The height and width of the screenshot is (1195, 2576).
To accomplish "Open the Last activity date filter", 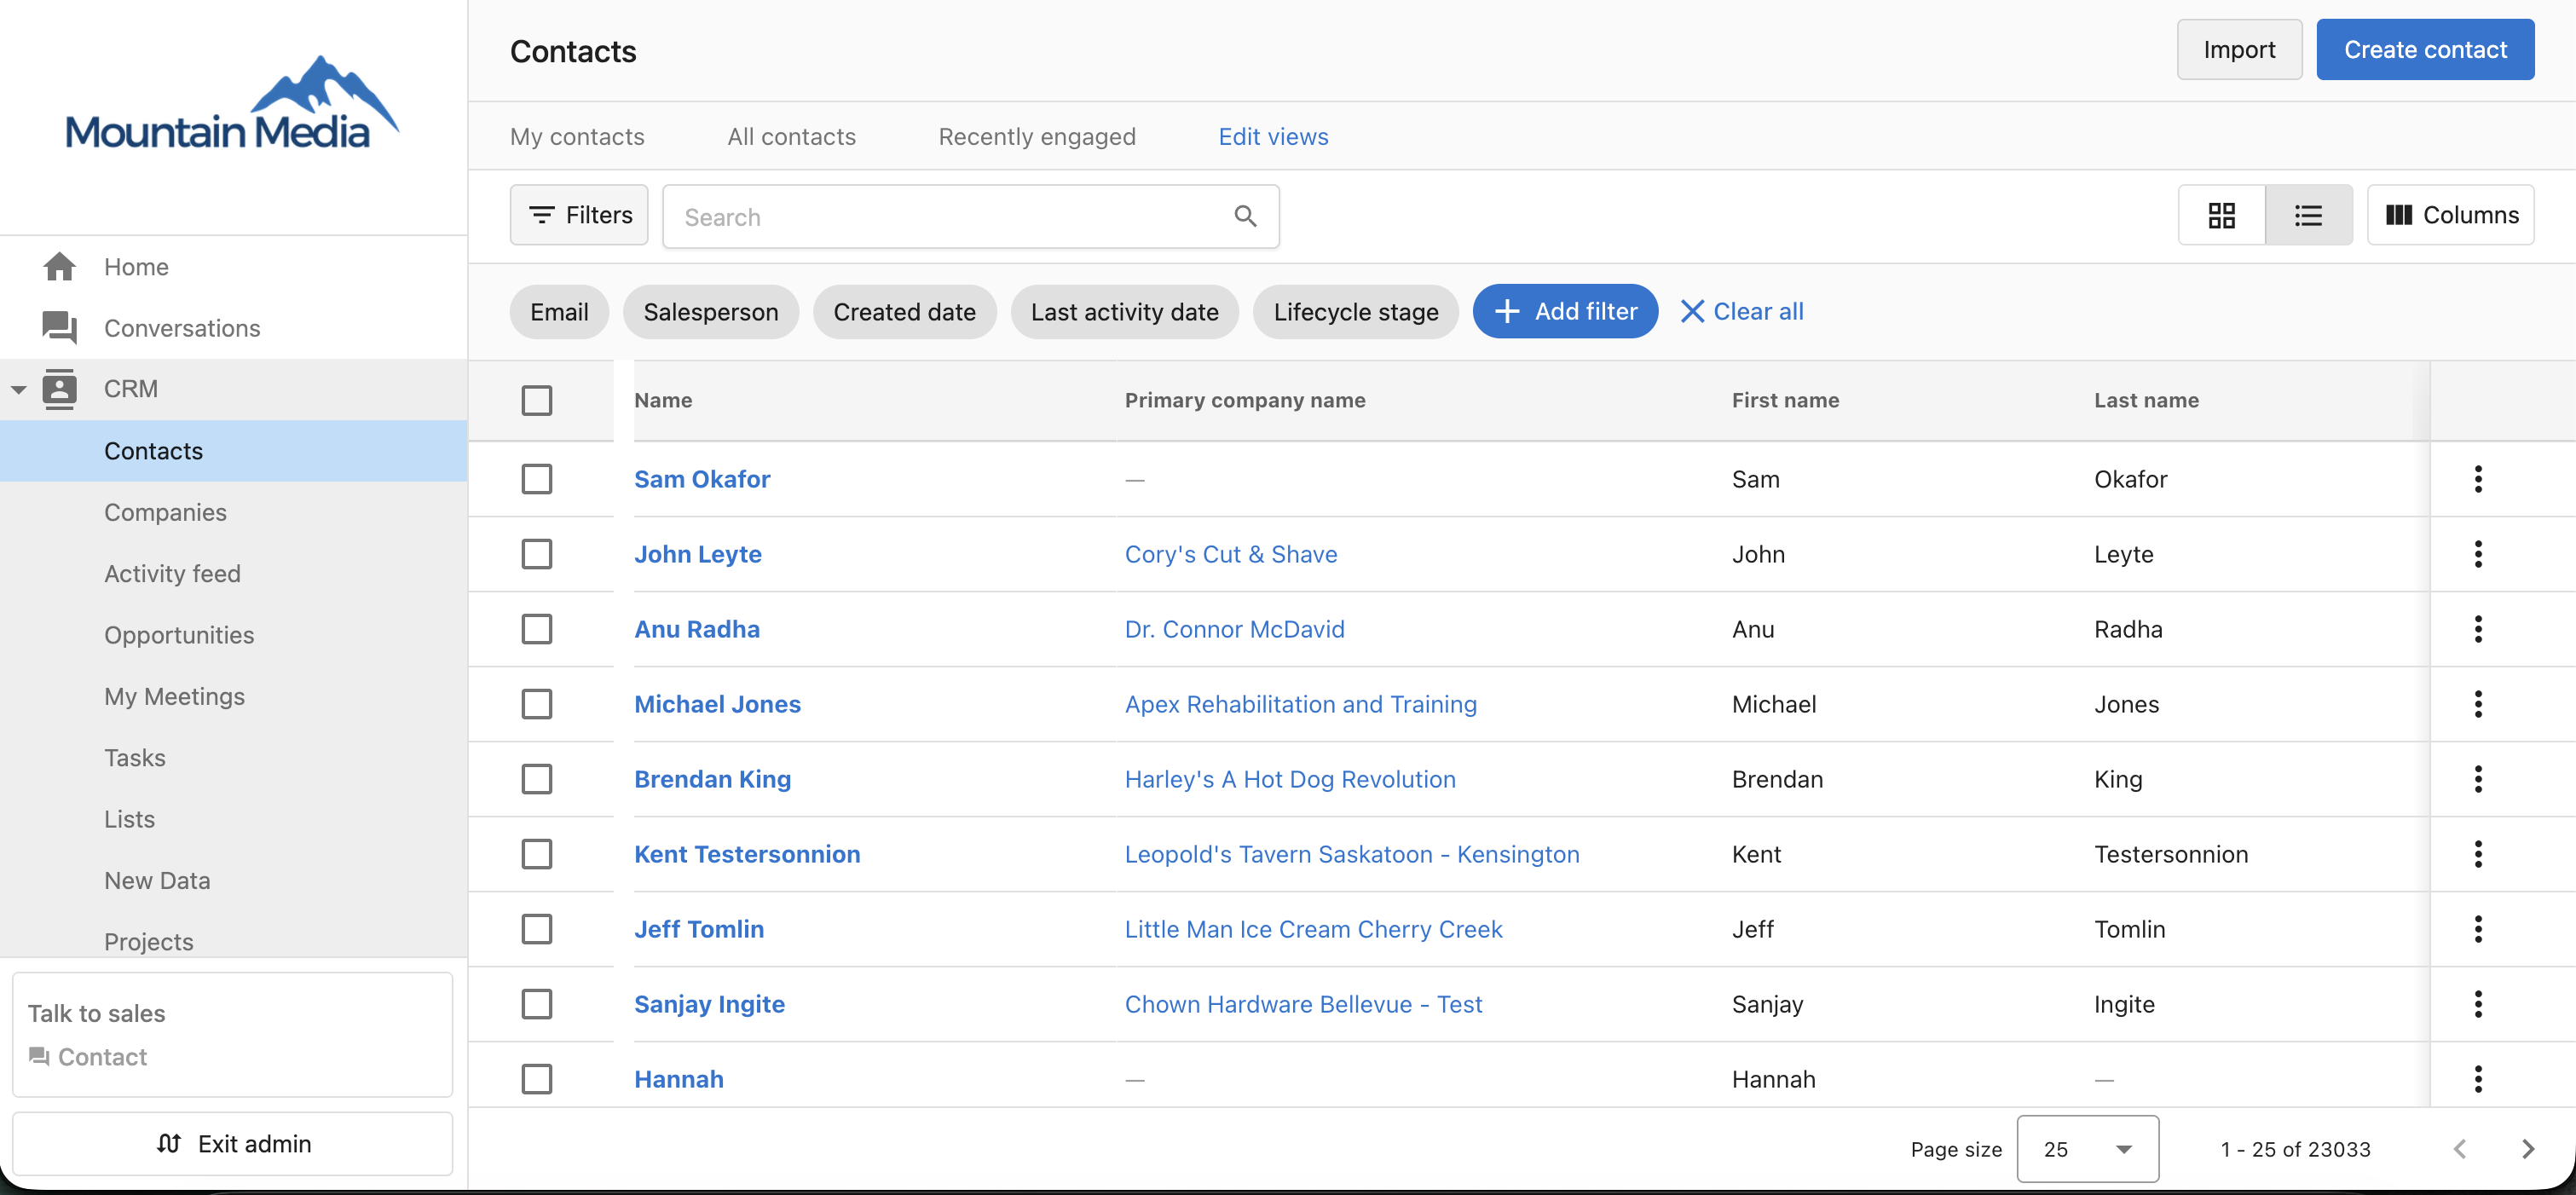I will (1124, 312).
